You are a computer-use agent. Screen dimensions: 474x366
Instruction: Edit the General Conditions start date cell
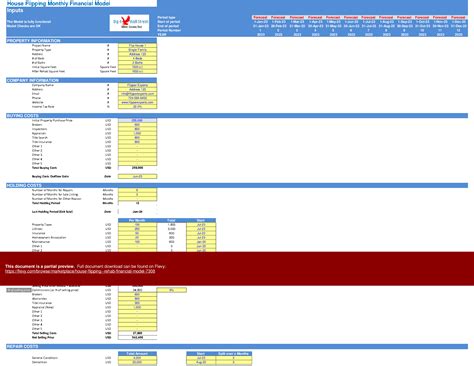click(x=201, y=358)
